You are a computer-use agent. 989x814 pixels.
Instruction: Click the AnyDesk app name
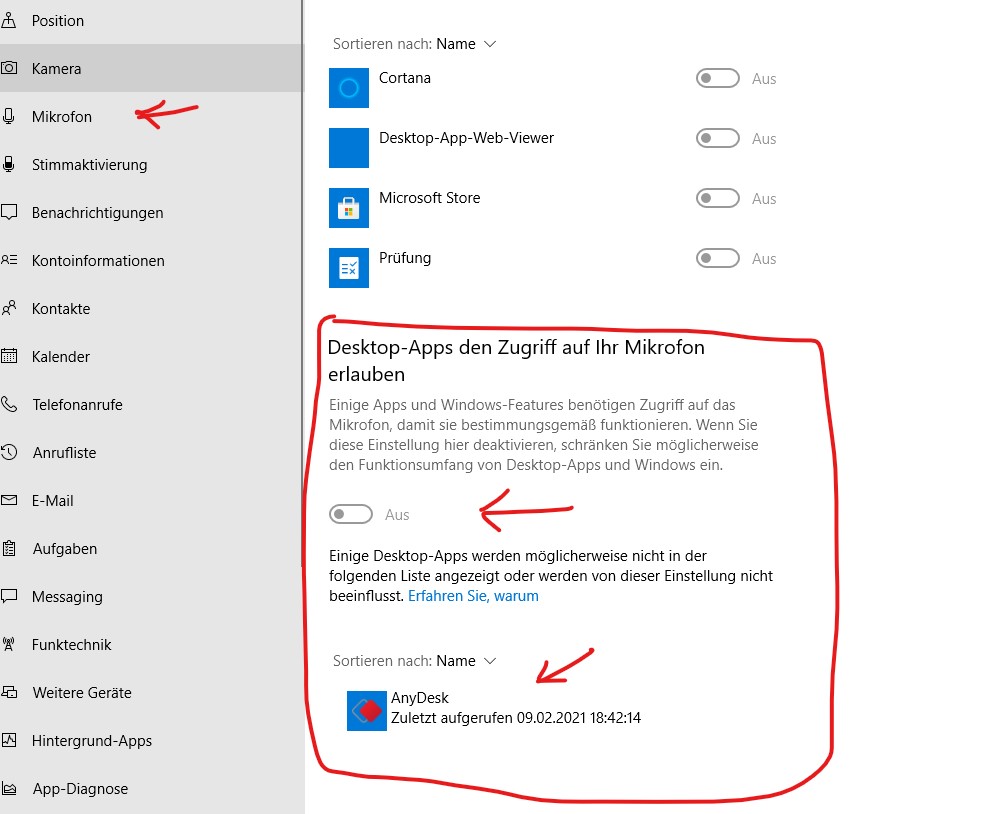pyautogui.click(x=419, y=697)
